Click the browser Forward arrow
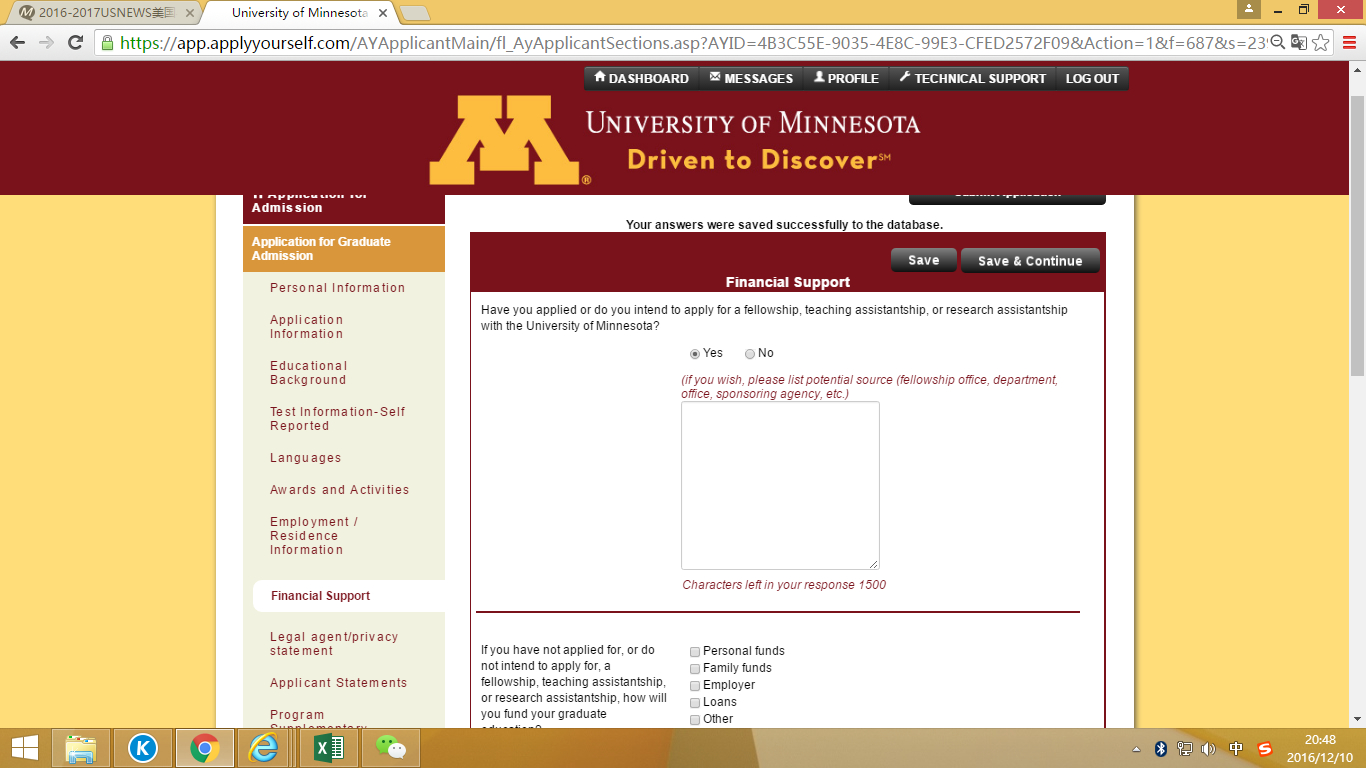 point(46,43)
